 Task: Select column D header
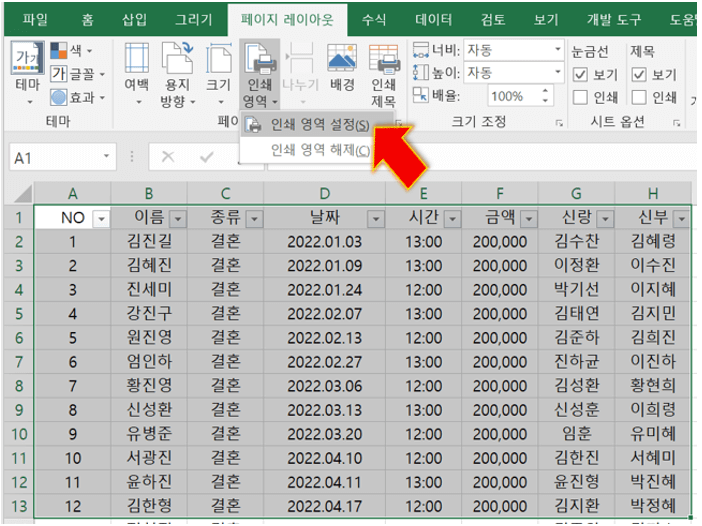point(325,194)
